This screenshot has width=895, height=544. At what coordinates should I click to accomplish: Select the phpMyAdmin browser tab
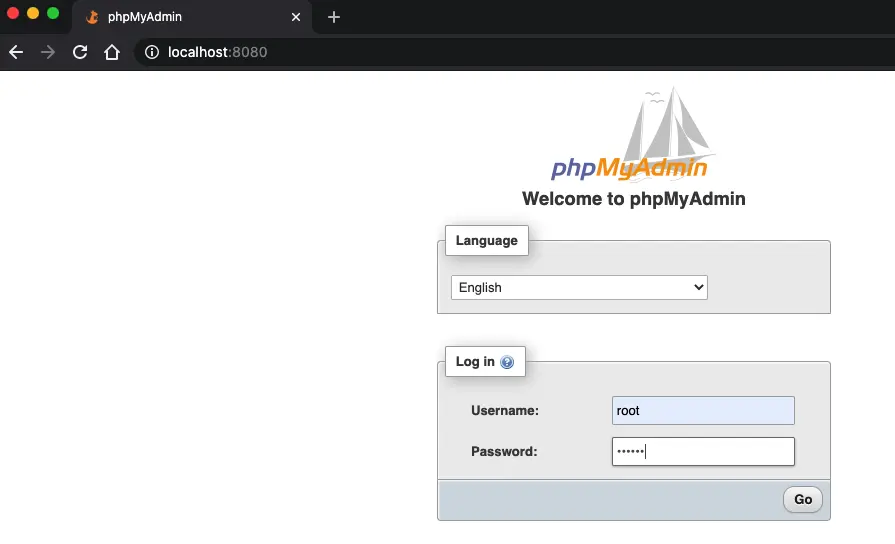click(192, 17)
